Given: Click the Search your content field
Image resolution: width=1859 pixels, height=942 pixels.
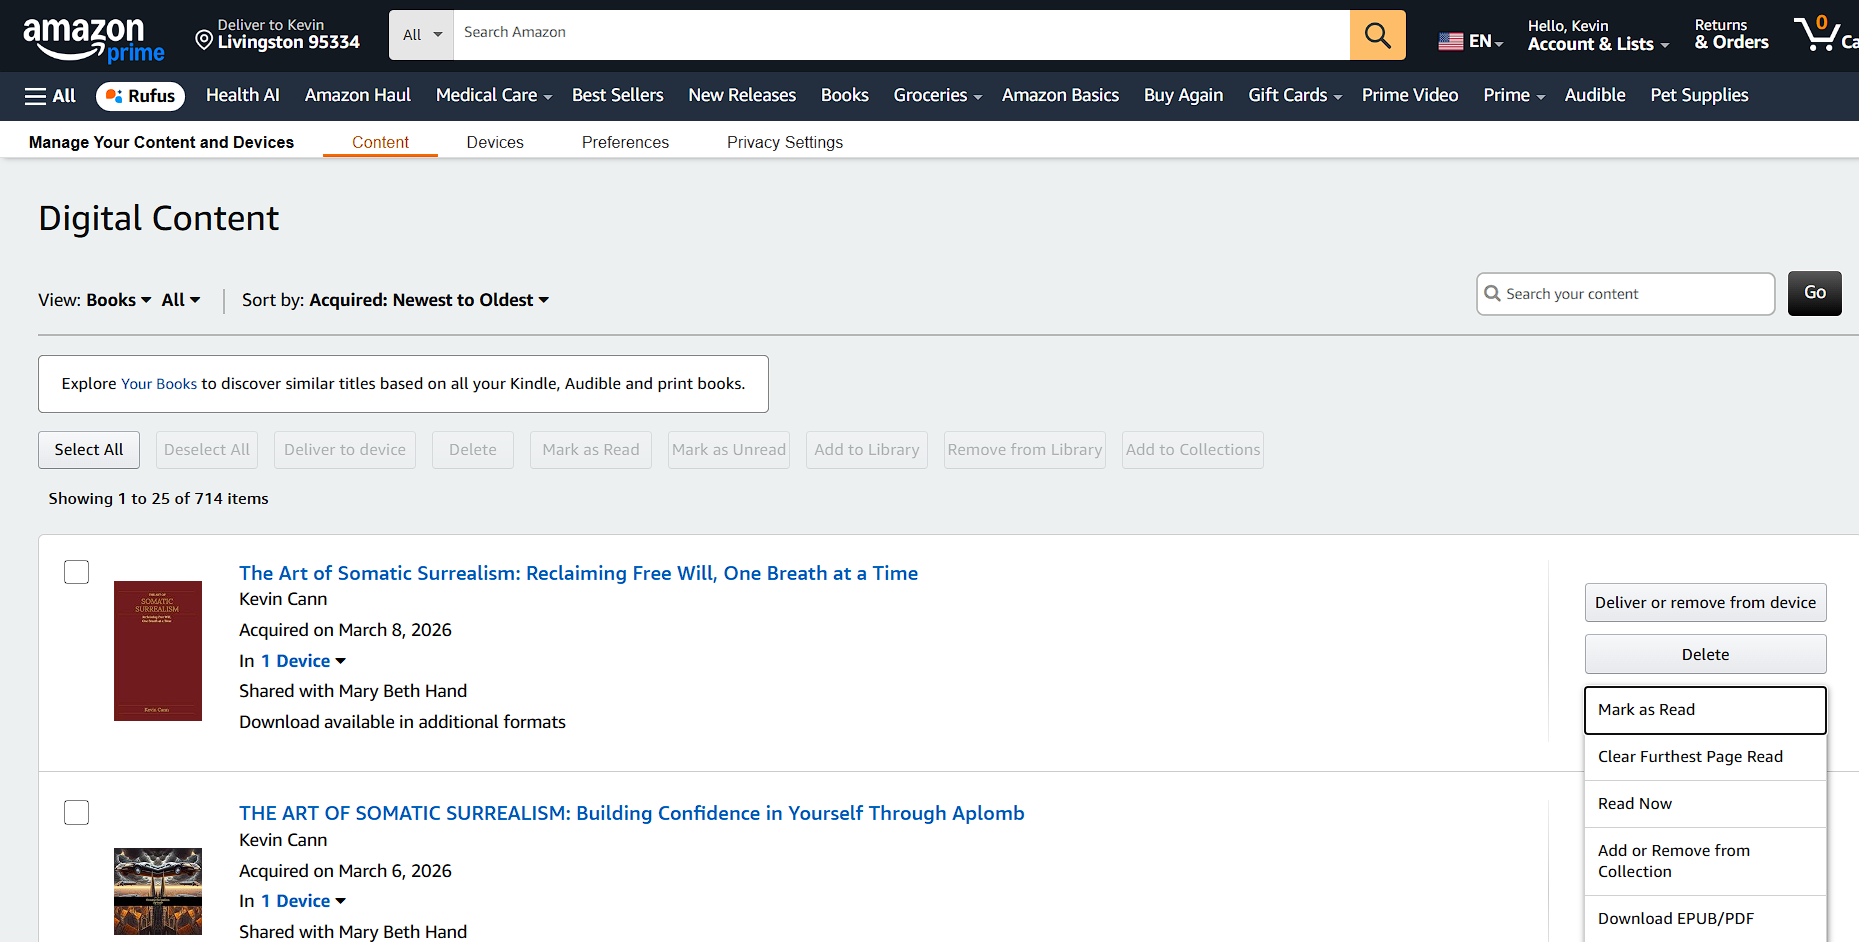Looking at the screenshot, I should (1626, 294).
